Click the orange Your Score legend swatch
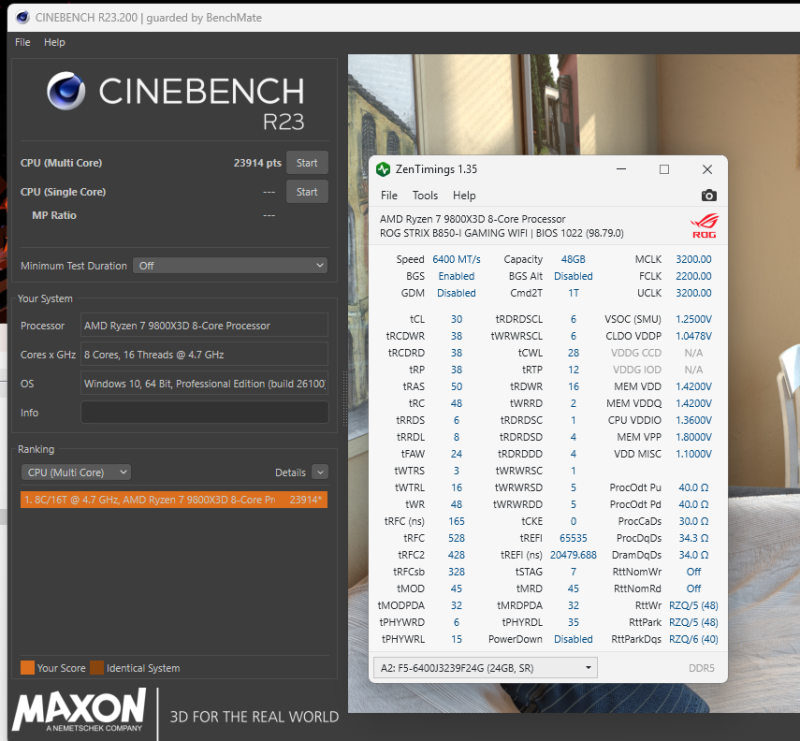 pos(28,668)
